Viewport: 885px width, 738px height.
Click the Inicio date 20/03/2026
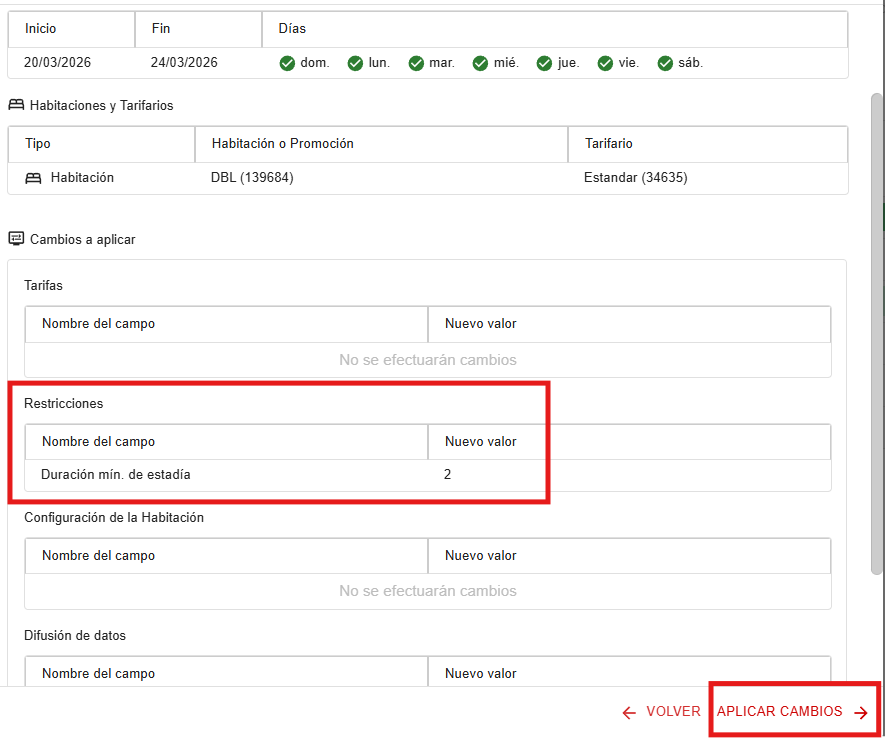58,63
